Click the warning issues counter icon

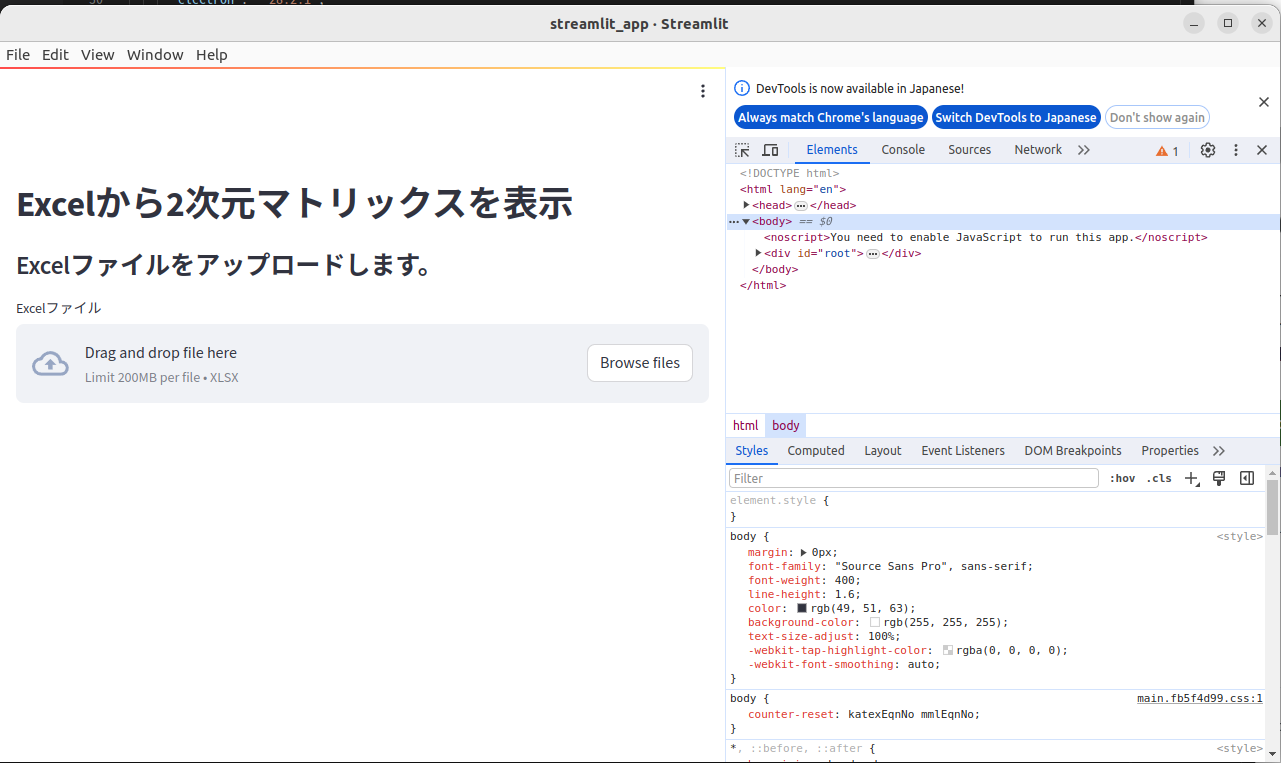(1167, 151)
